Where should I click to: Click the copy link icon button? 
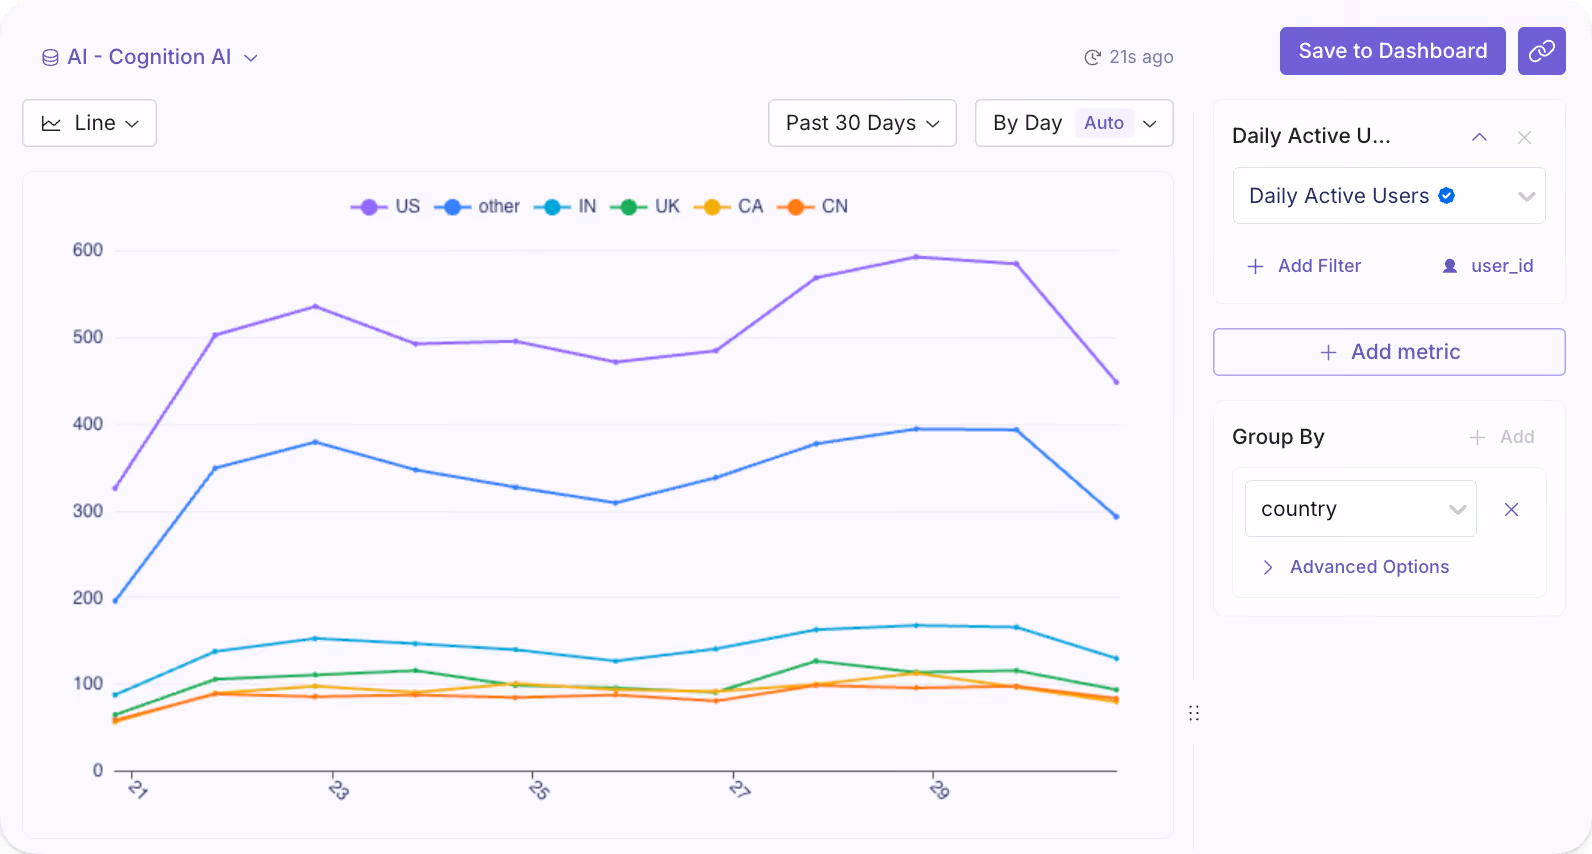pyautogui.click(x=1541, y=51)
